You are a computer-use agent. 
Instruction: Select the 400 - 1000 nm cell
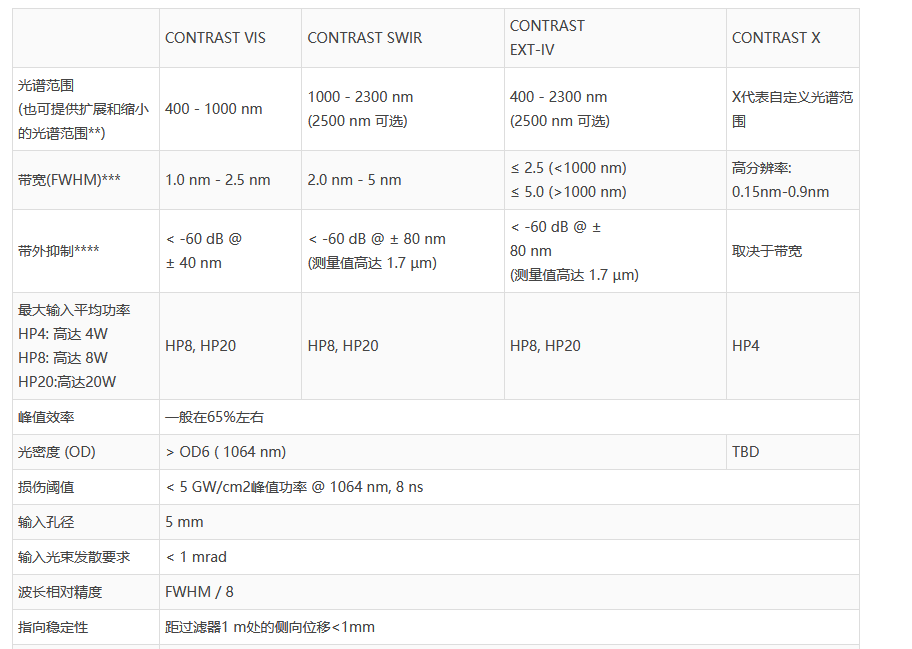[x=211, y=109]
